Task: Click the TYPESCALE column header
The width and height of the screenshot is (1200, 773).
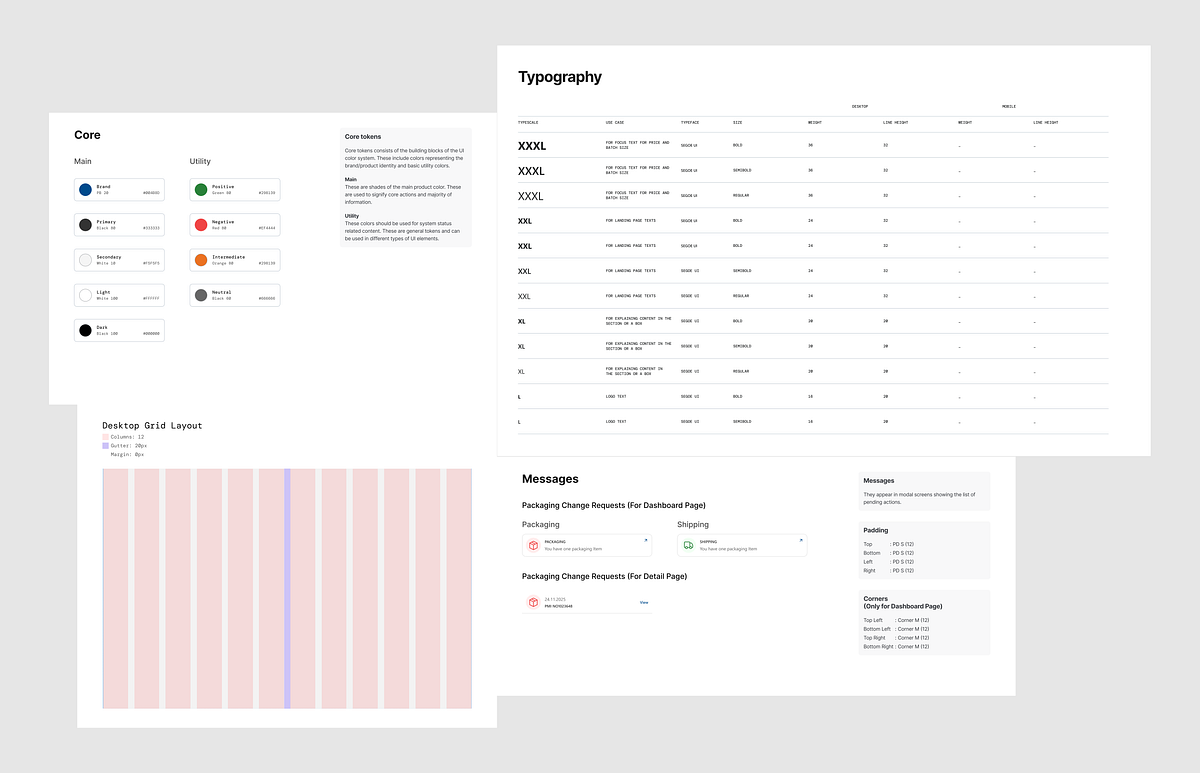Action: [x=528, y=122]
